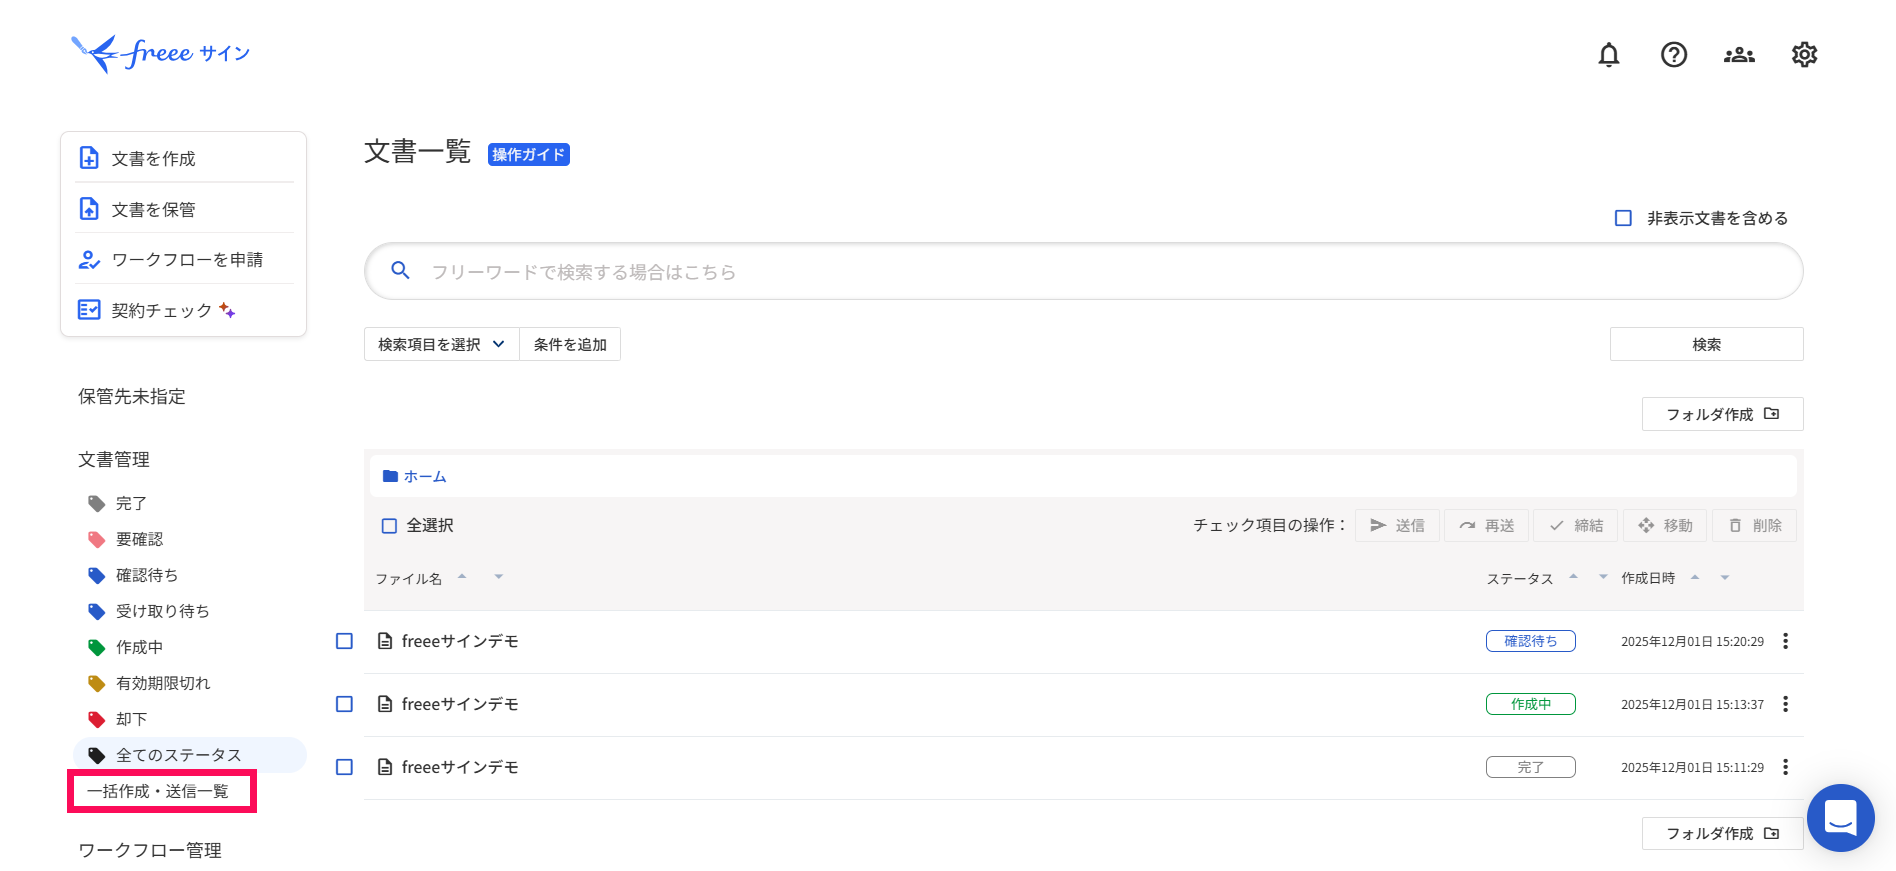This screenshot has width=1896, height=871.
Task: Open the 操作ガイド badge link
Action: (529, 155)
